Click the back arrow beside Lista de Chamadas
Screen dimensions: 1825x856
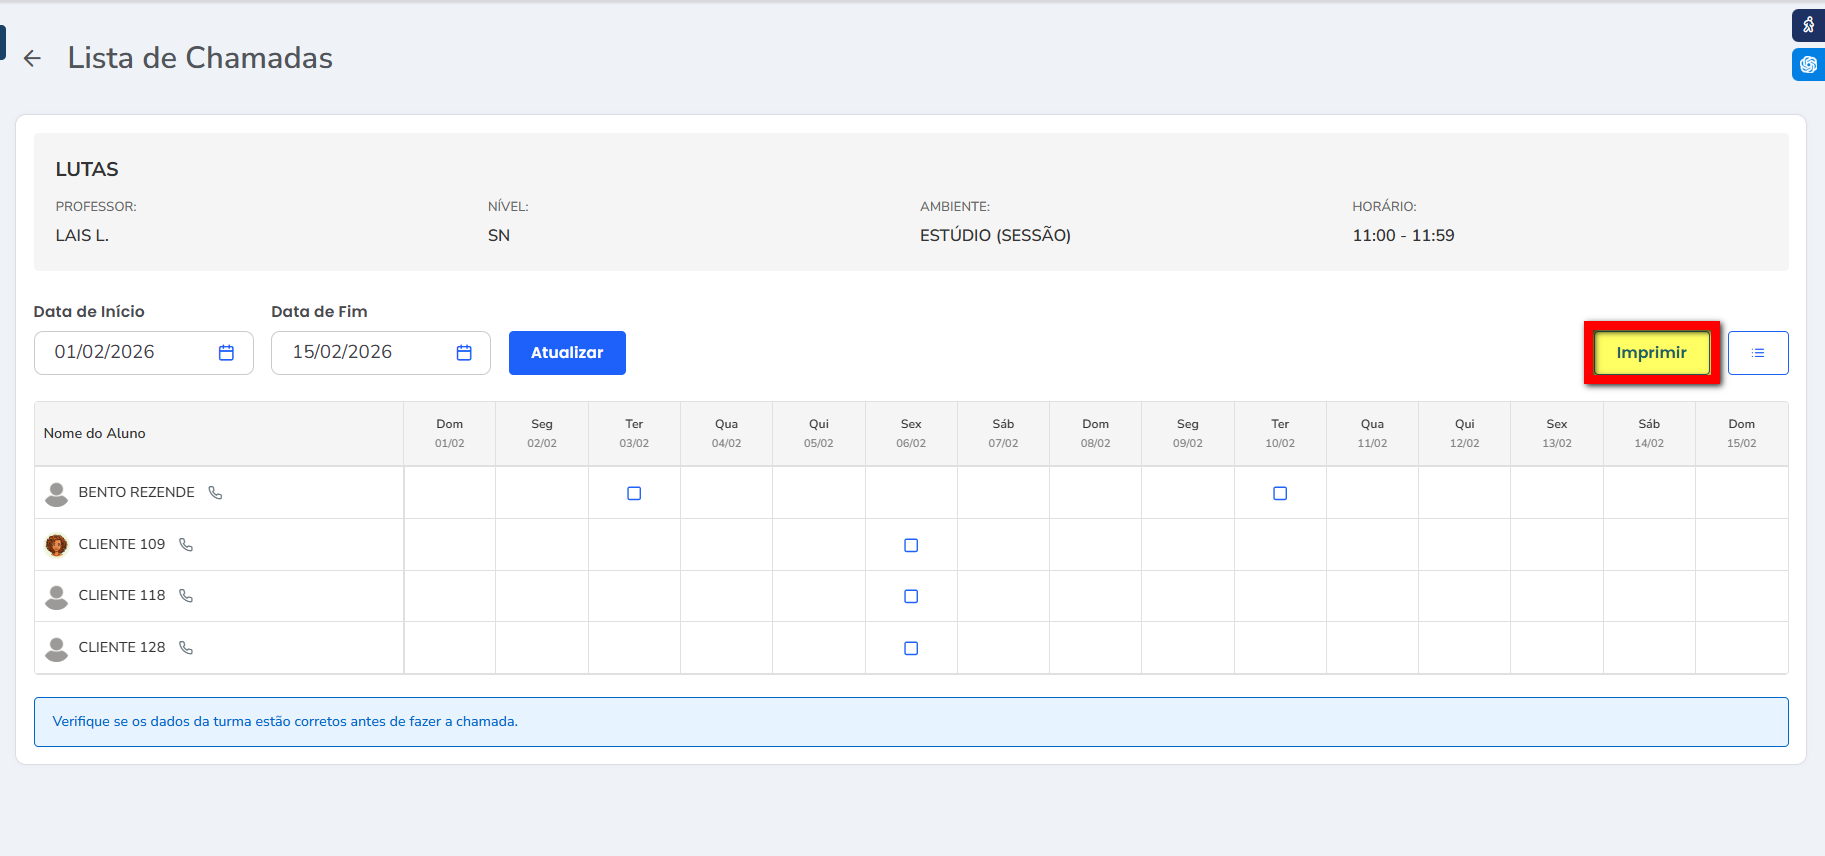click(x=33, y=59)
